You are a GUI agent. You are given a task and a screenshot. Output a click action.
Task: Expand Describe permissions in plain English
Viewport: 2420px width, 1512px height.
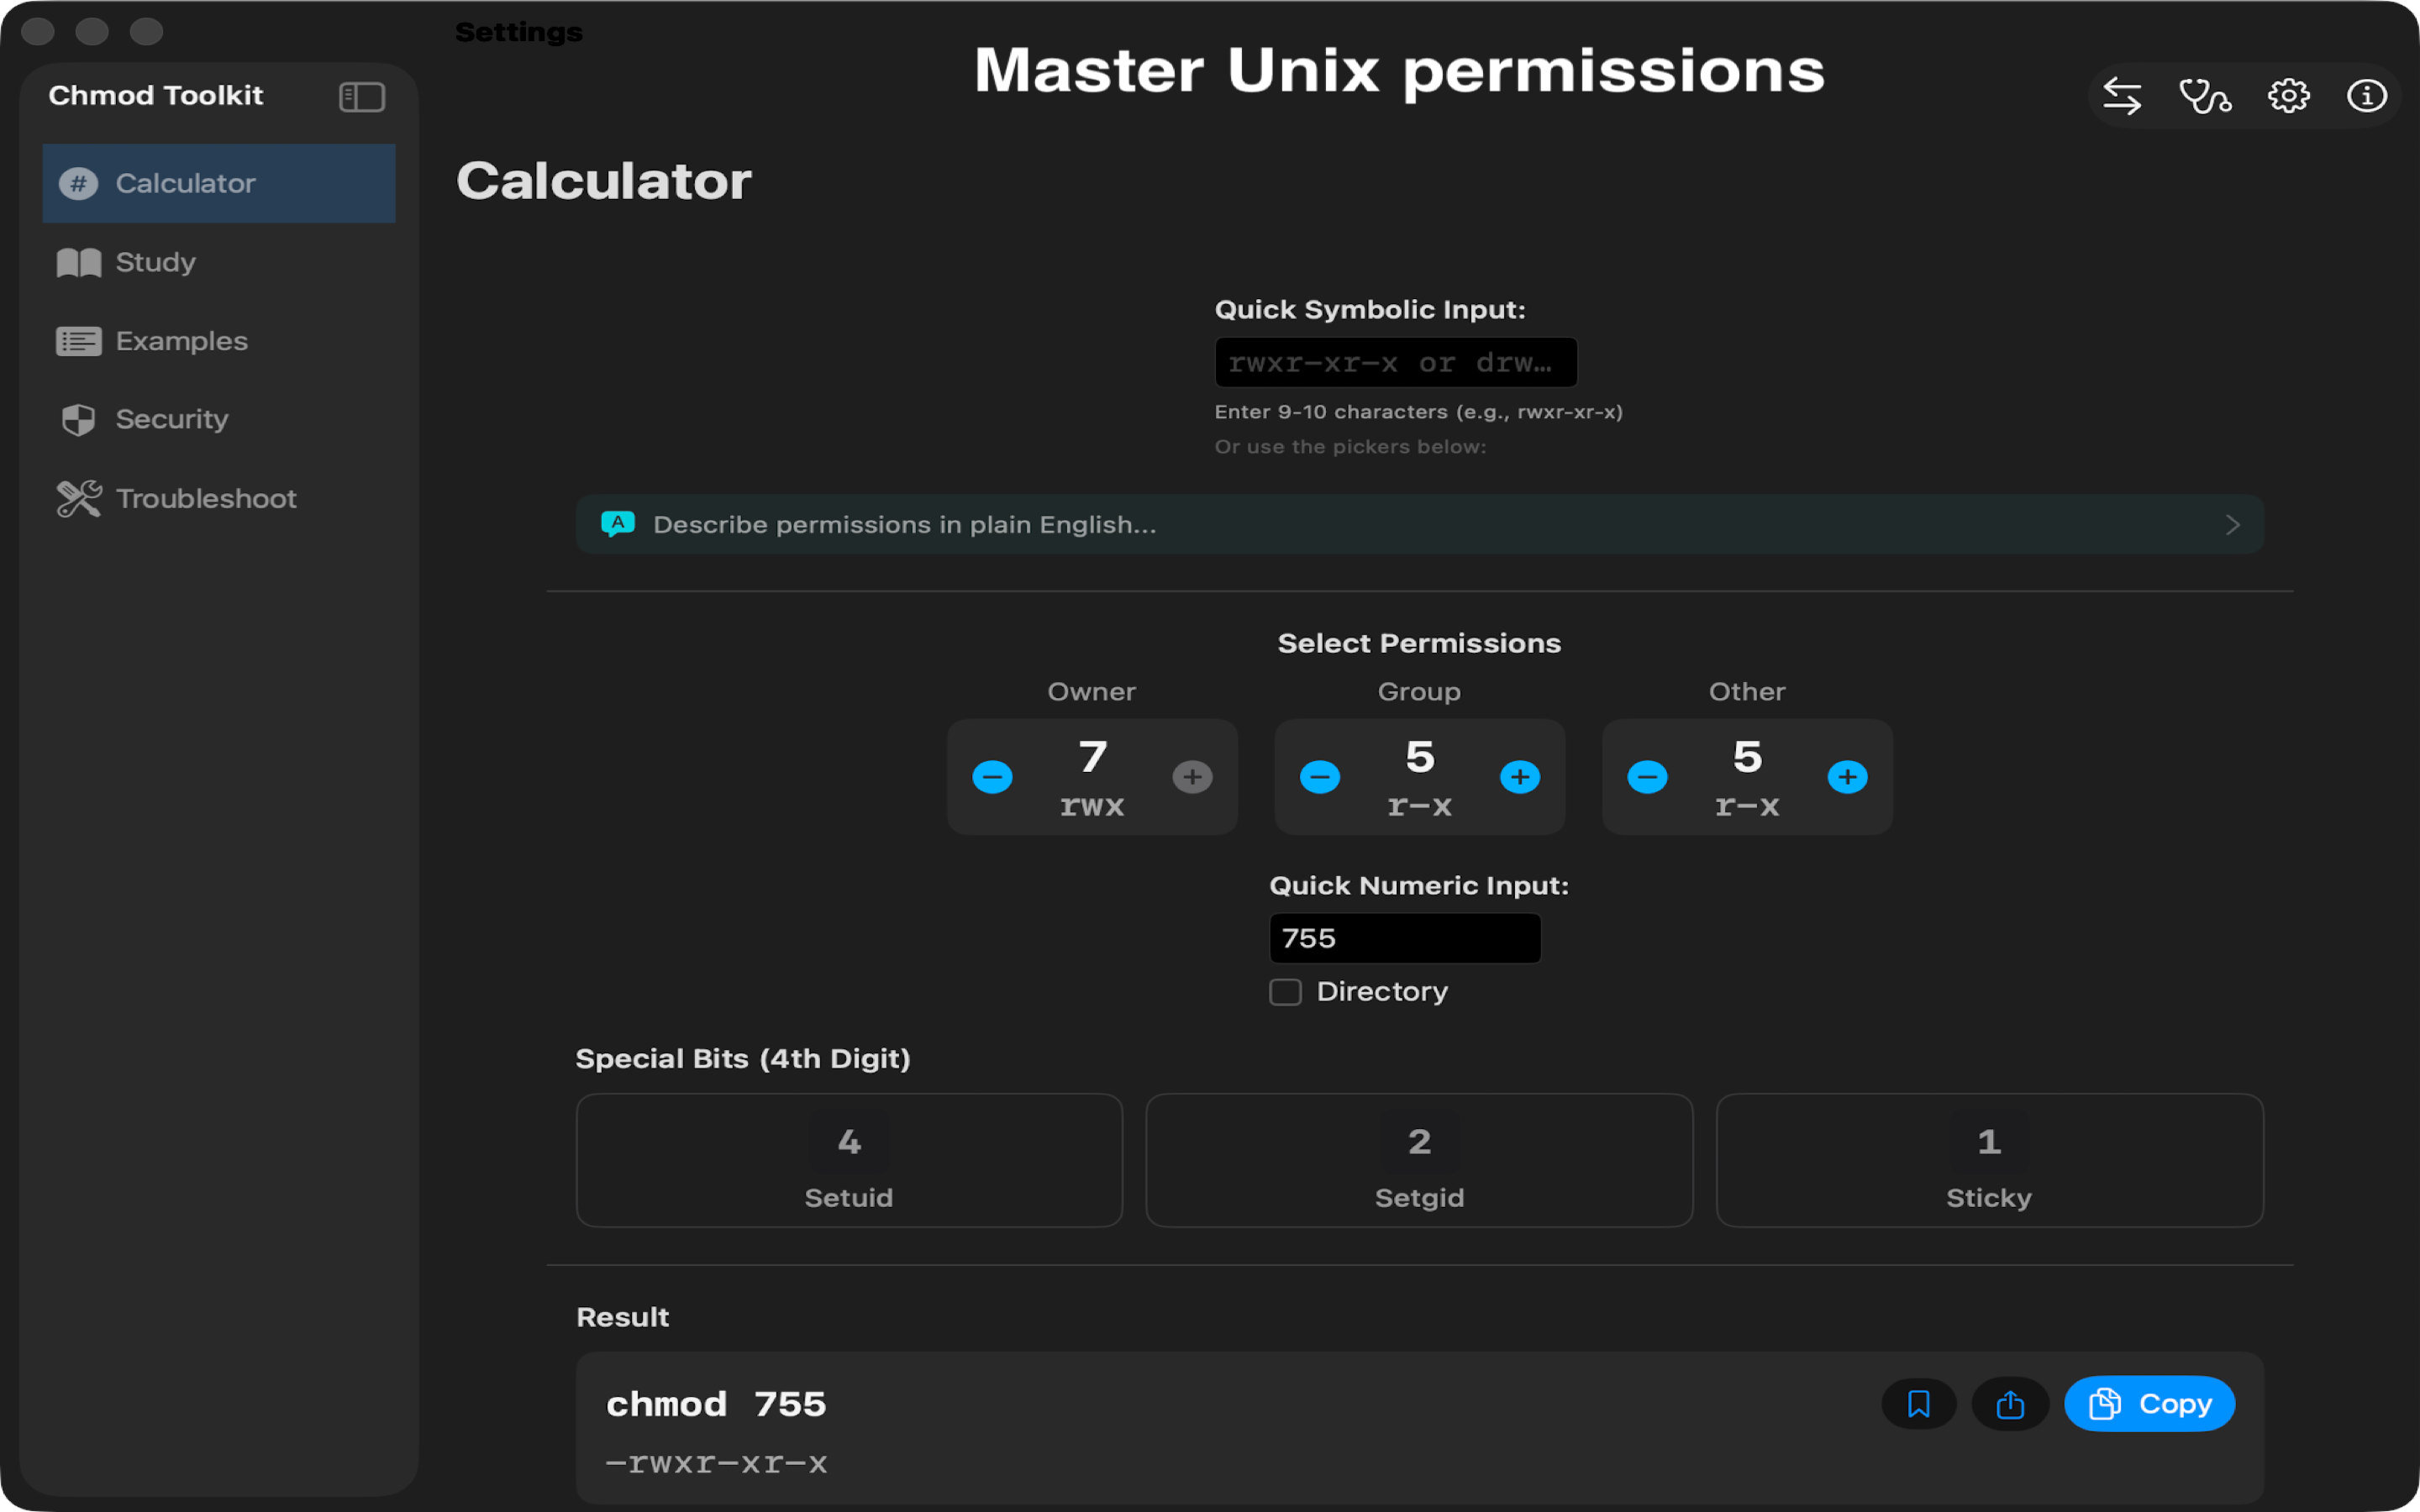point(1420,524)
